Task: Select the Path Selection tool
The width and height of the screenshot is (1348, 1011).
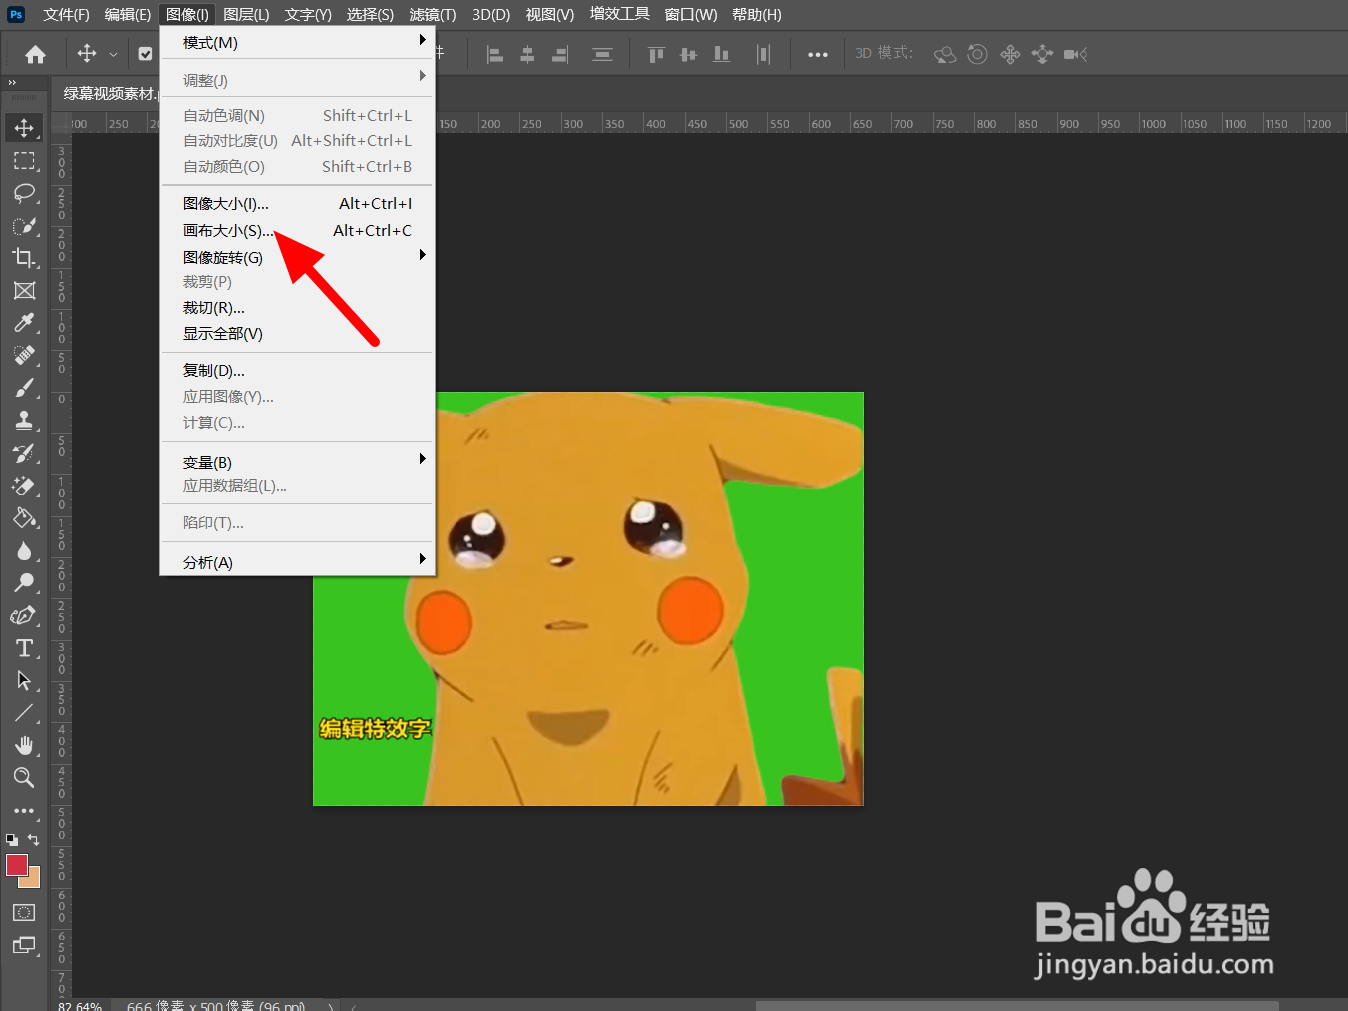Action: coord(24,681)
